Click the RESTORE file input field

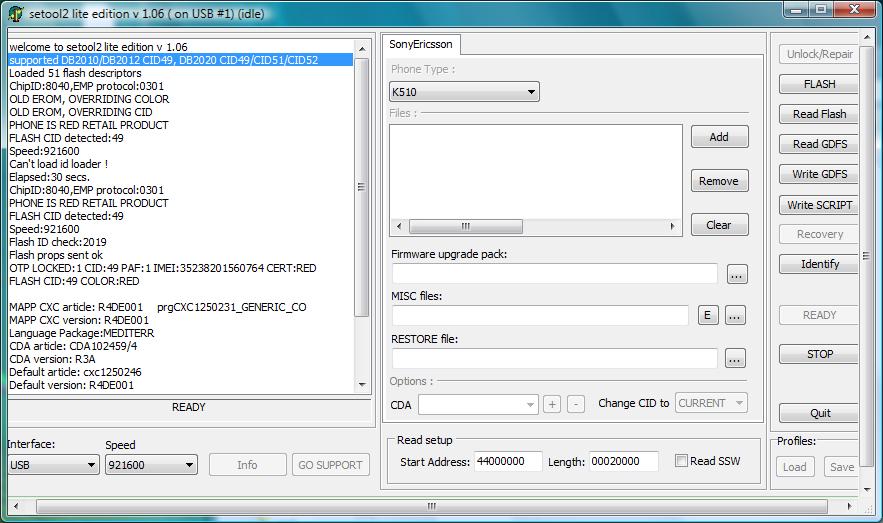click(555, 358)
